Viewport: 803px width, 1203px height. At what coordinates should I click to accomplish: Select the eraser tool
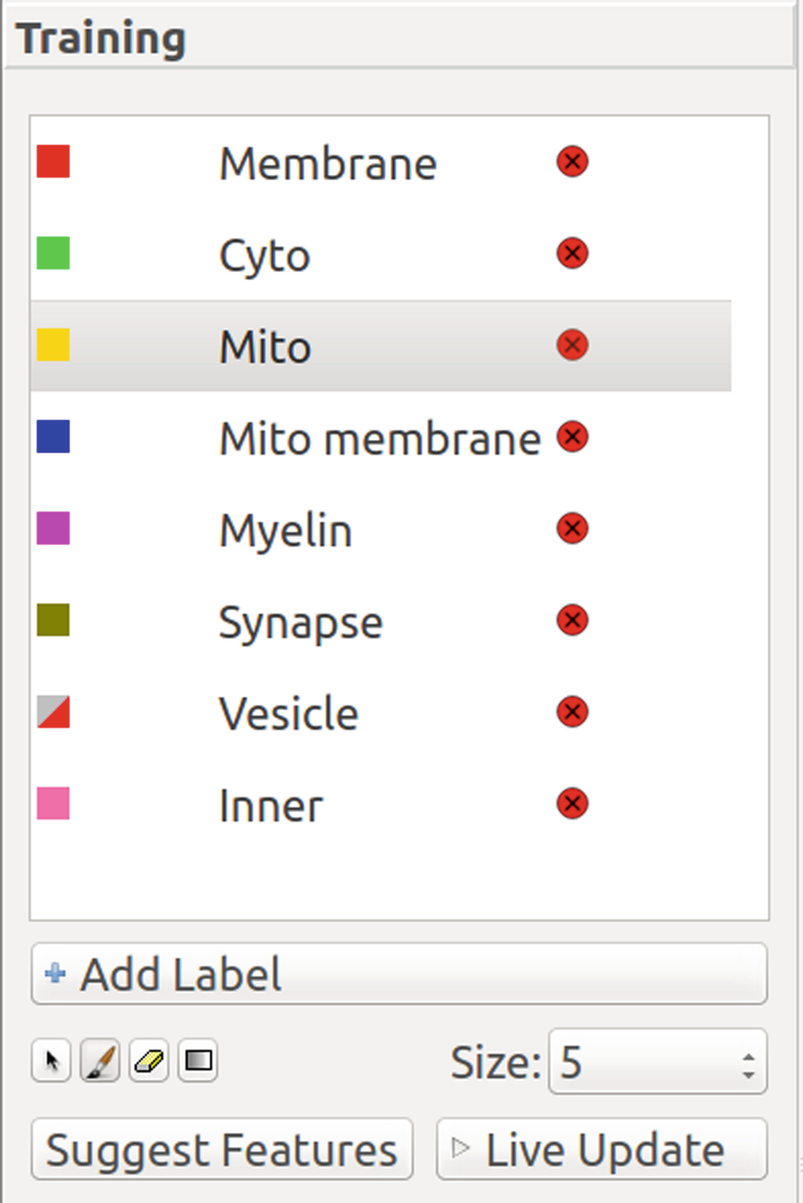[148, 1061]
